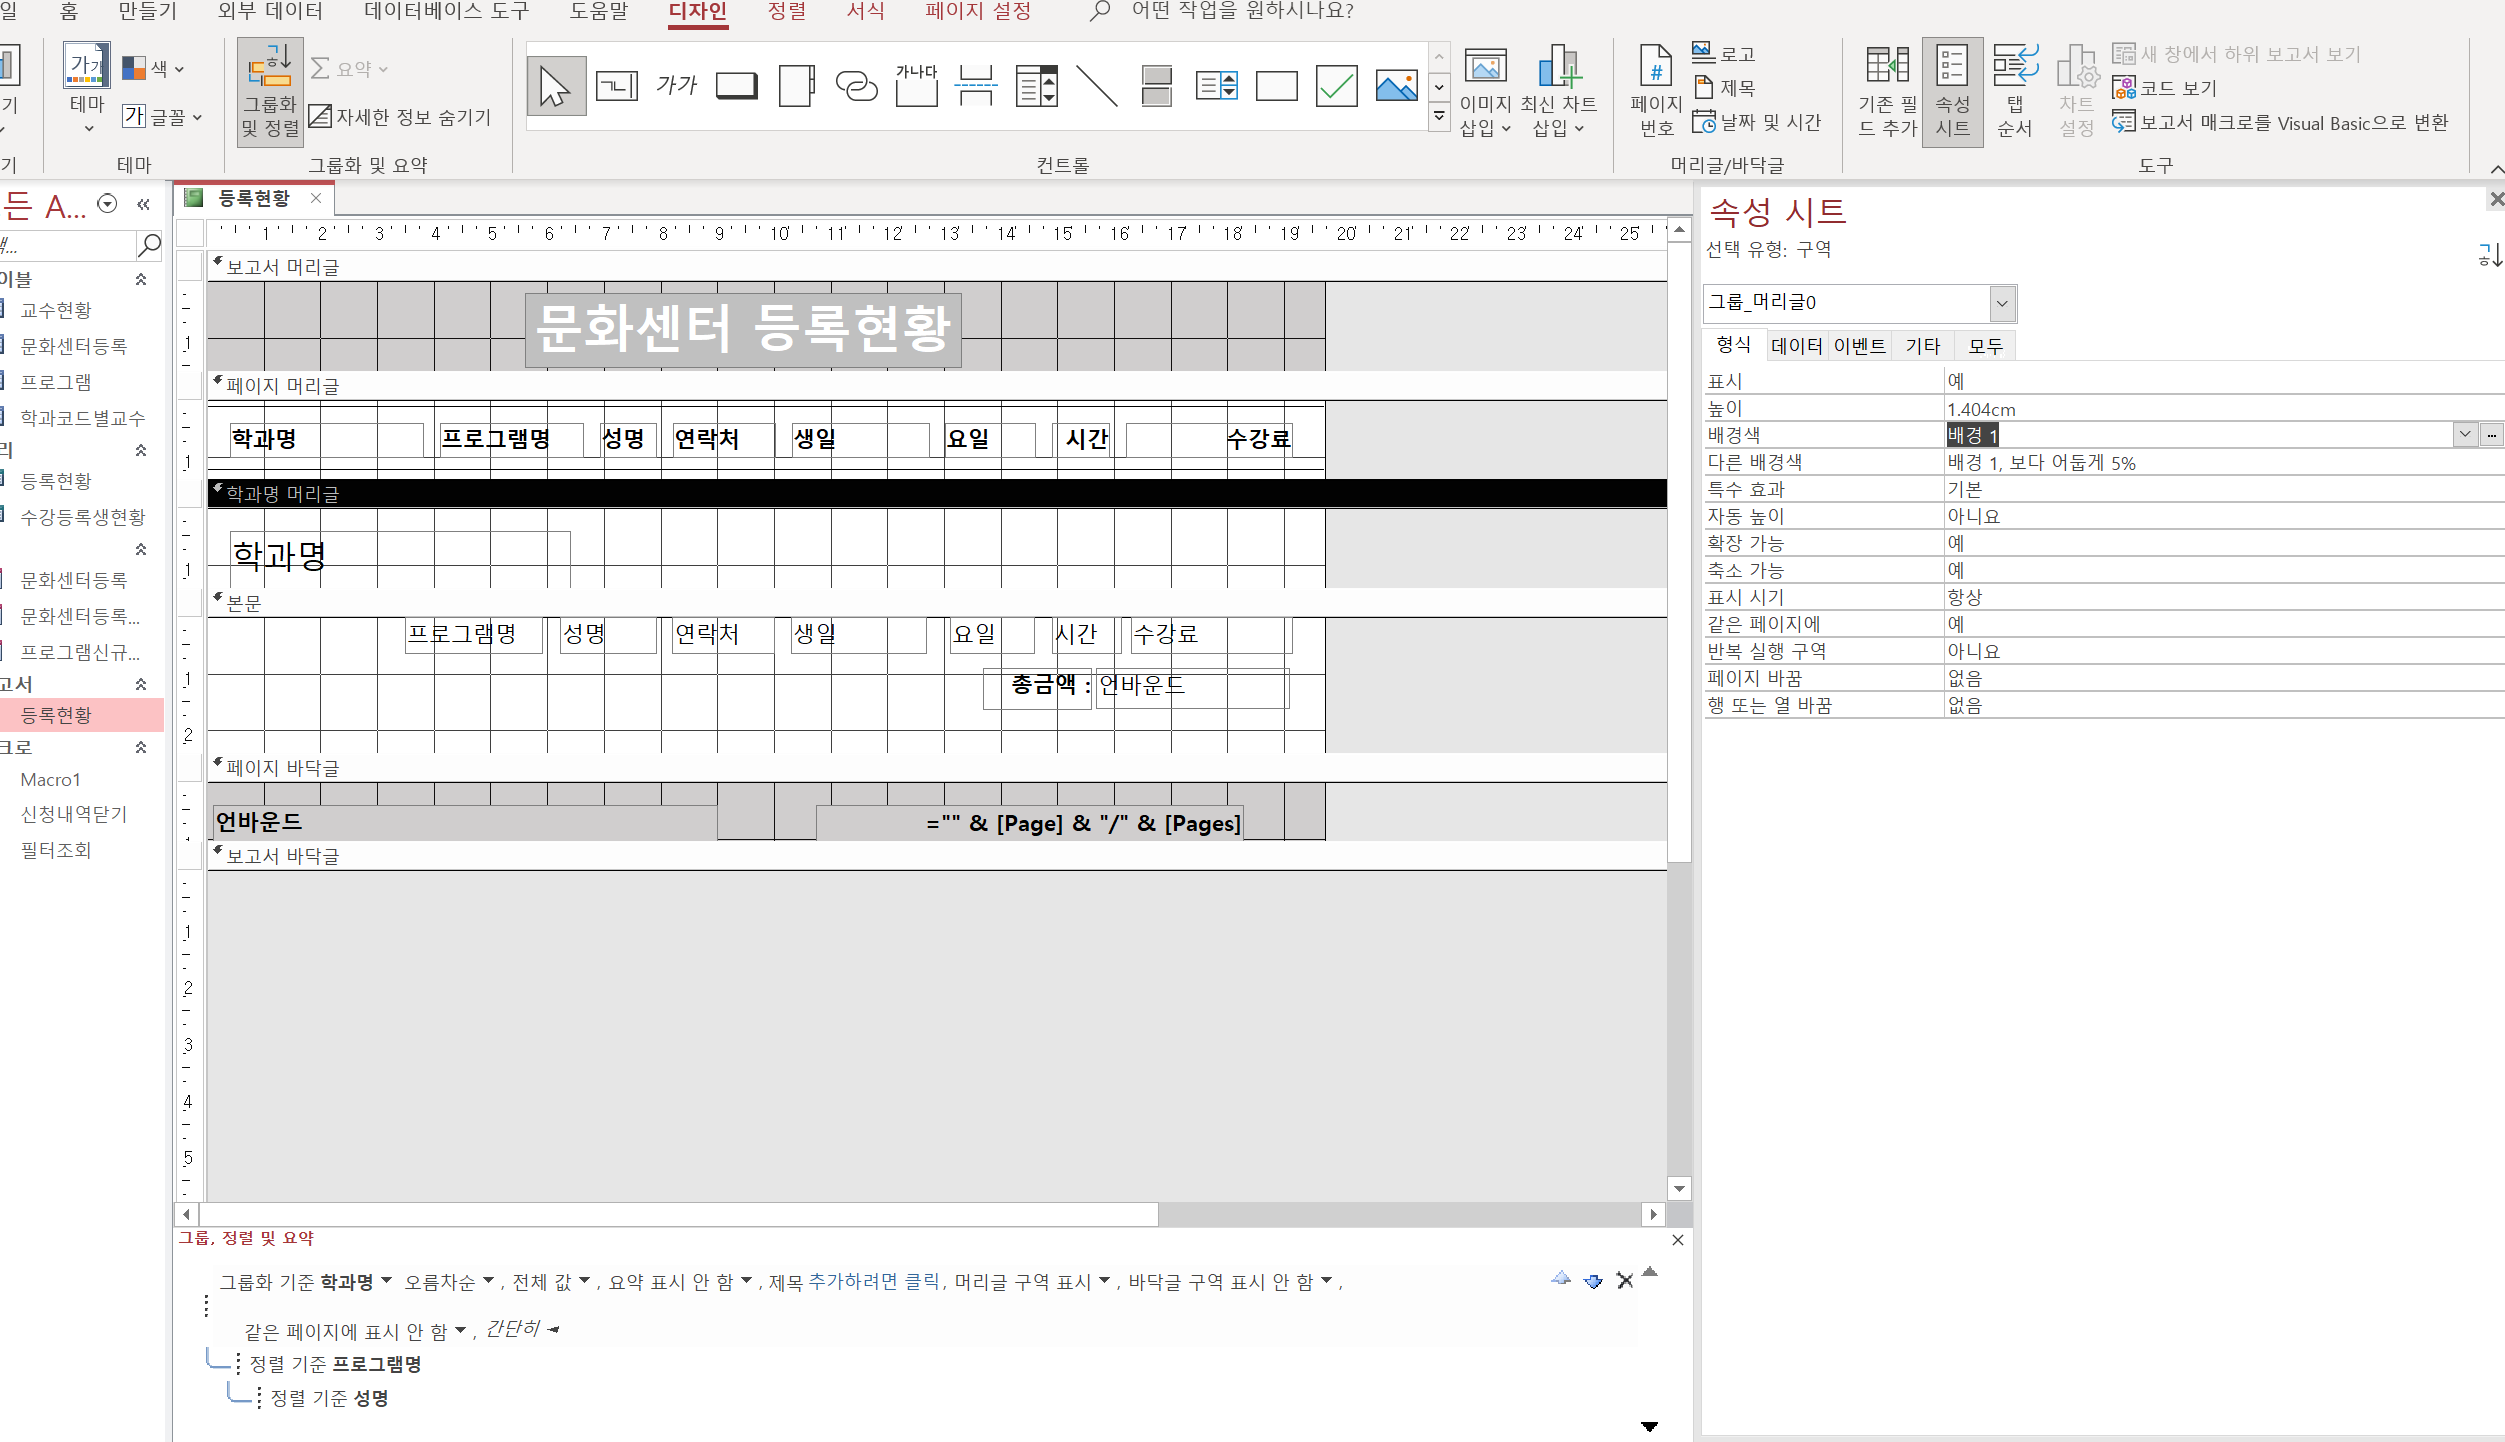Toggle the Property Sheet button
This screenshot has width=2505, height=1442.
click(1952, 90)
